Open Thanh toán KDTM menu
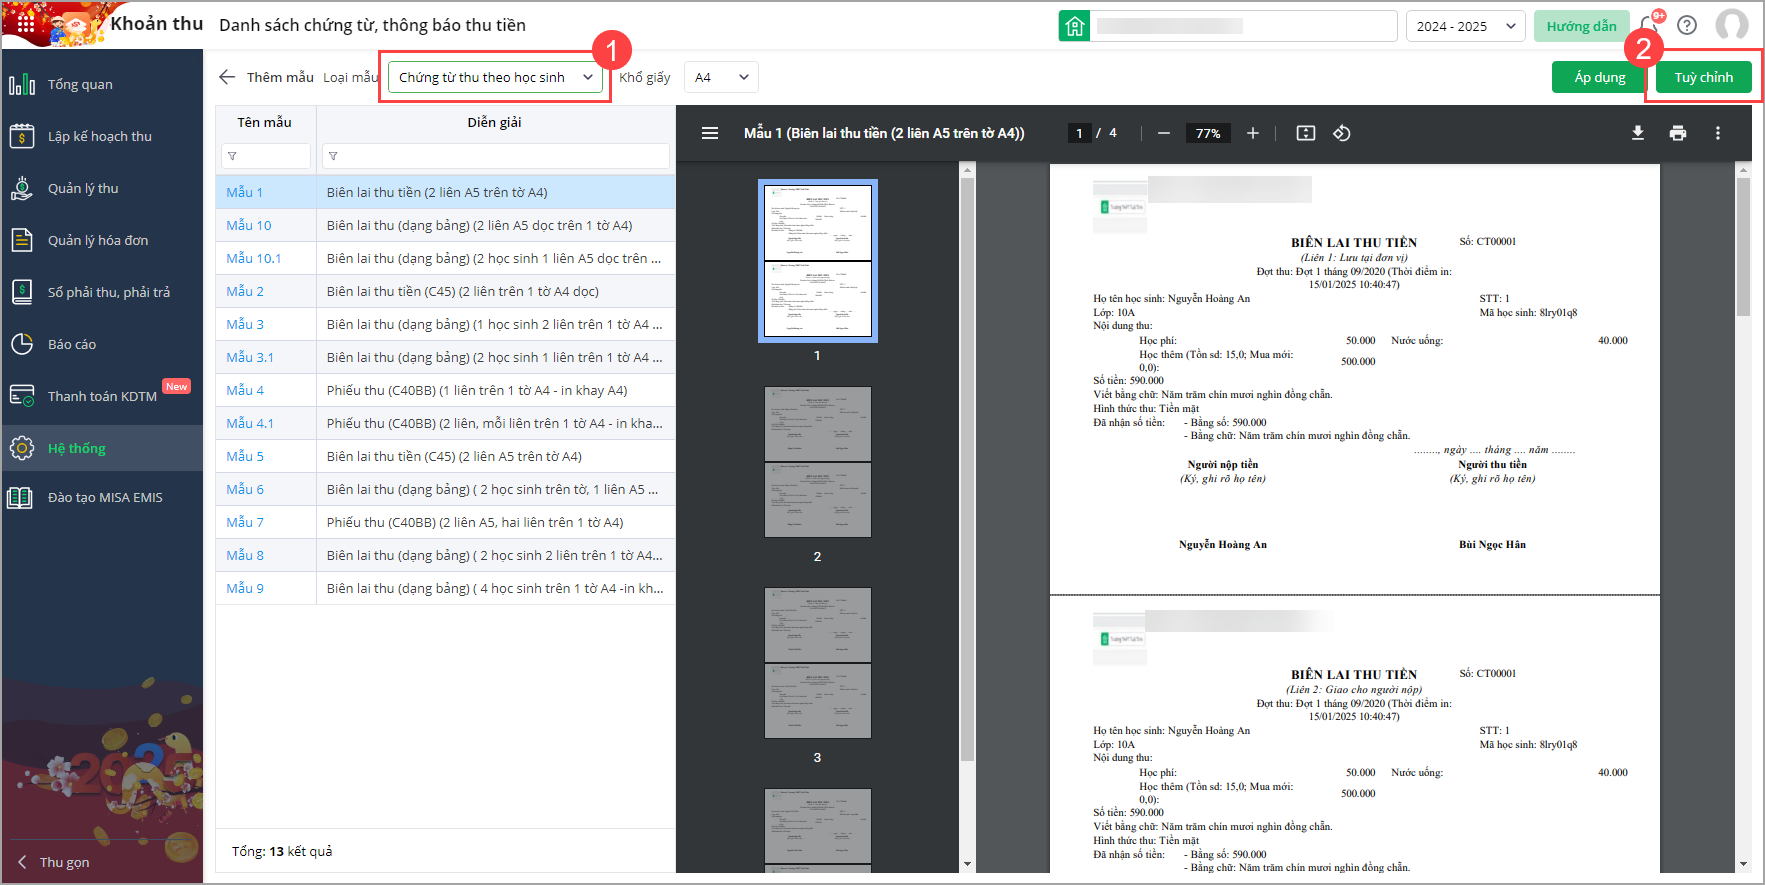 (102, 396)
